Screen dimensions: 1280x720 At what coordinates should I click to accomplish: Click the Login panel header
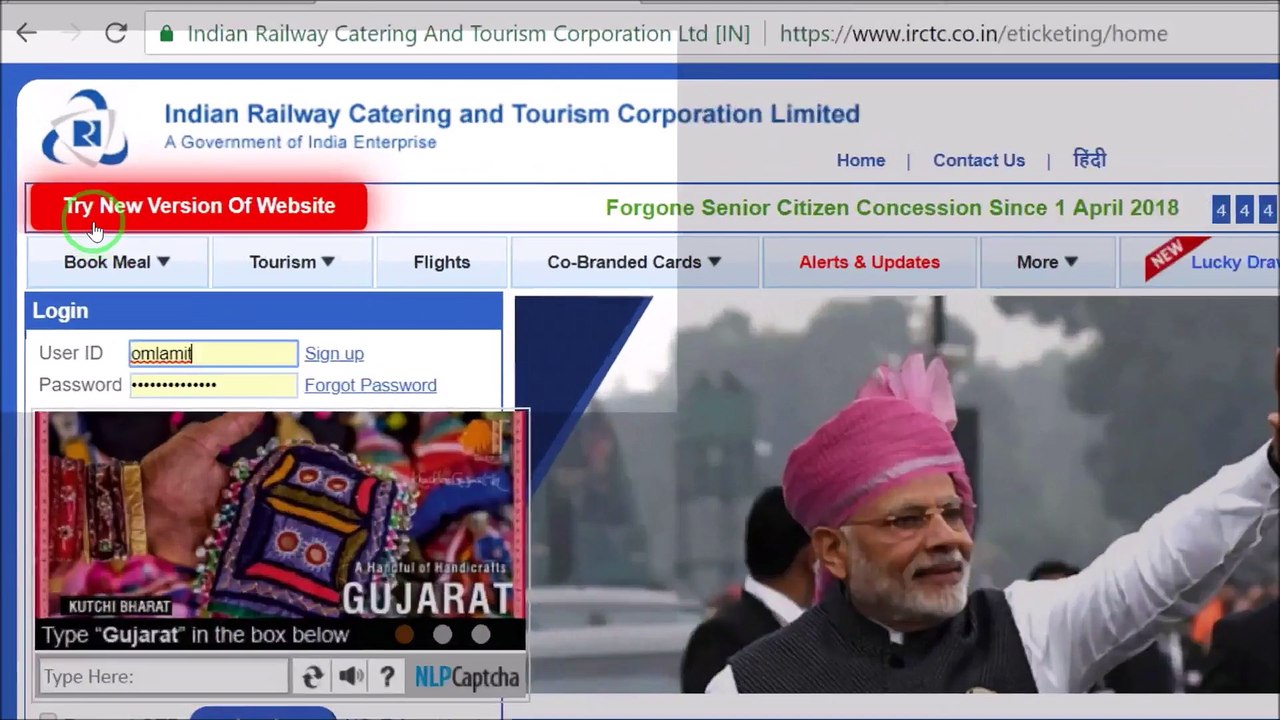click(x=264, y=311)
